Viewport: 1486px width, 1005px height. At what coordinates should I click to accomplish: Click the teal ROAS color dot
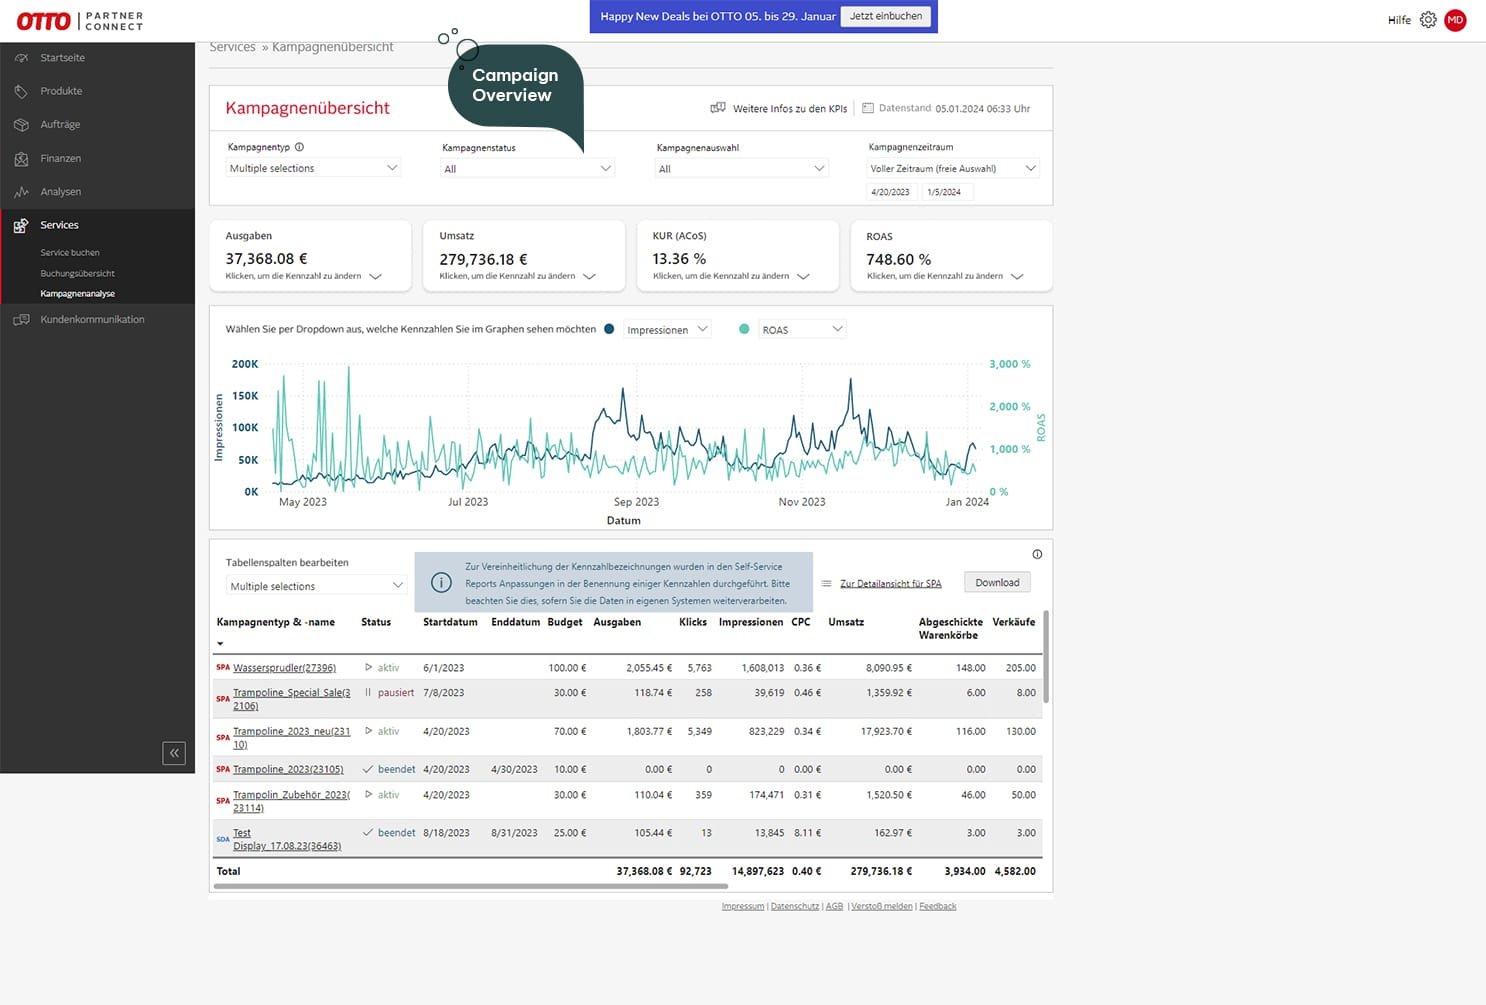[744, 329]
